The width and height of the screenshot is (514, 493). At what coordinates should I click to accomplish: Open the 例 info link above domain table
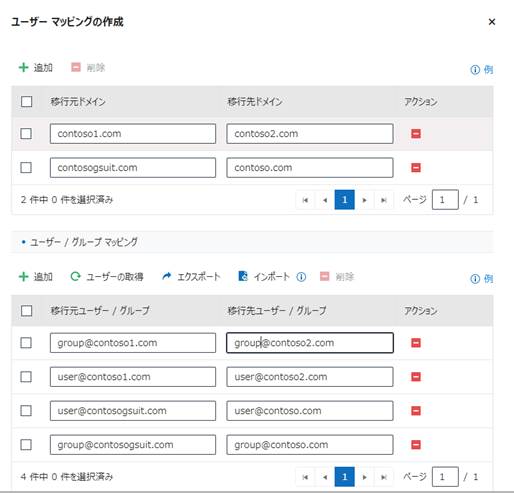point(482,70)
